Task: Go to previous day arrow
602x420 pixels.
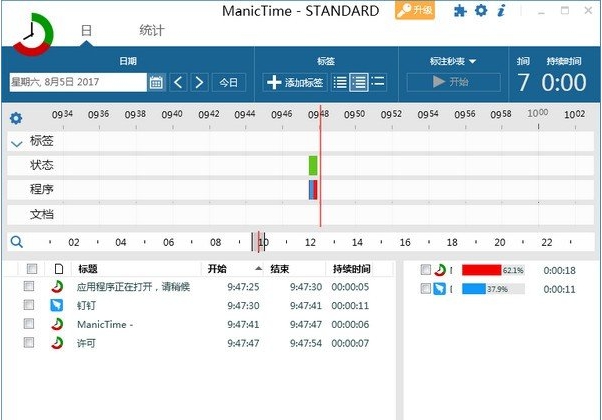Action: point(178,82)
